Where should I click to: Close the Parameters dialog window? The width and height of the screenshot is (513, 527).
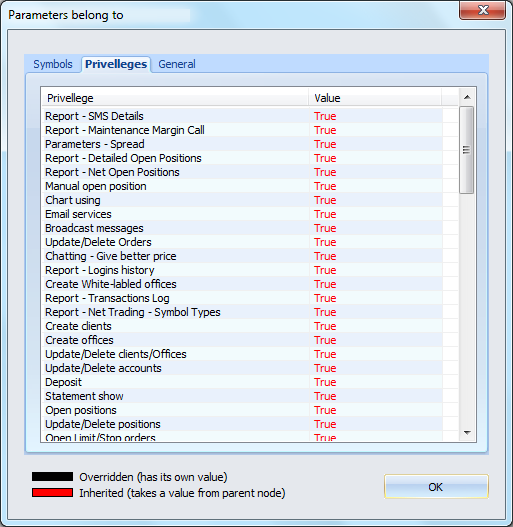click(x=483, y=10)
